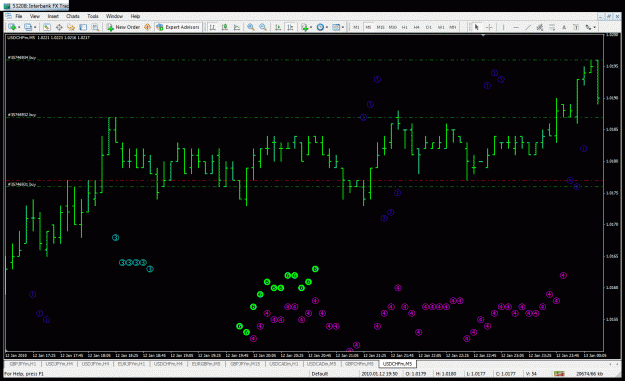Screen dimensions: 625x381
Task: Select the H4 timeframe button
Action: tap(417, 27)
